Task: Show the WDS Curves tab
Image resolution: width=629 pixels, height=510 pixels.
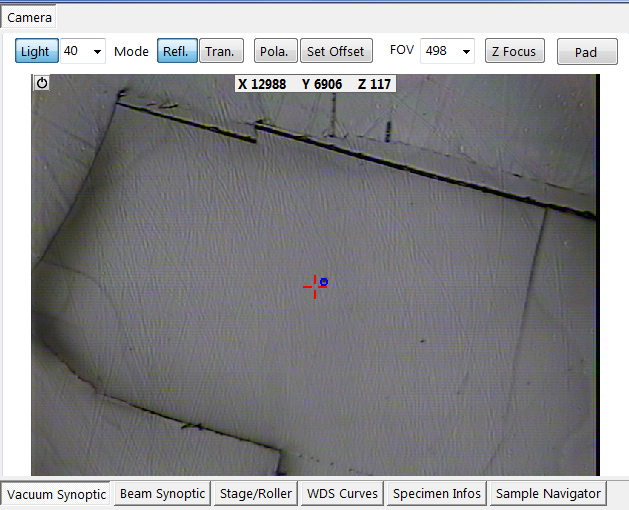Action: pos(343,494)
